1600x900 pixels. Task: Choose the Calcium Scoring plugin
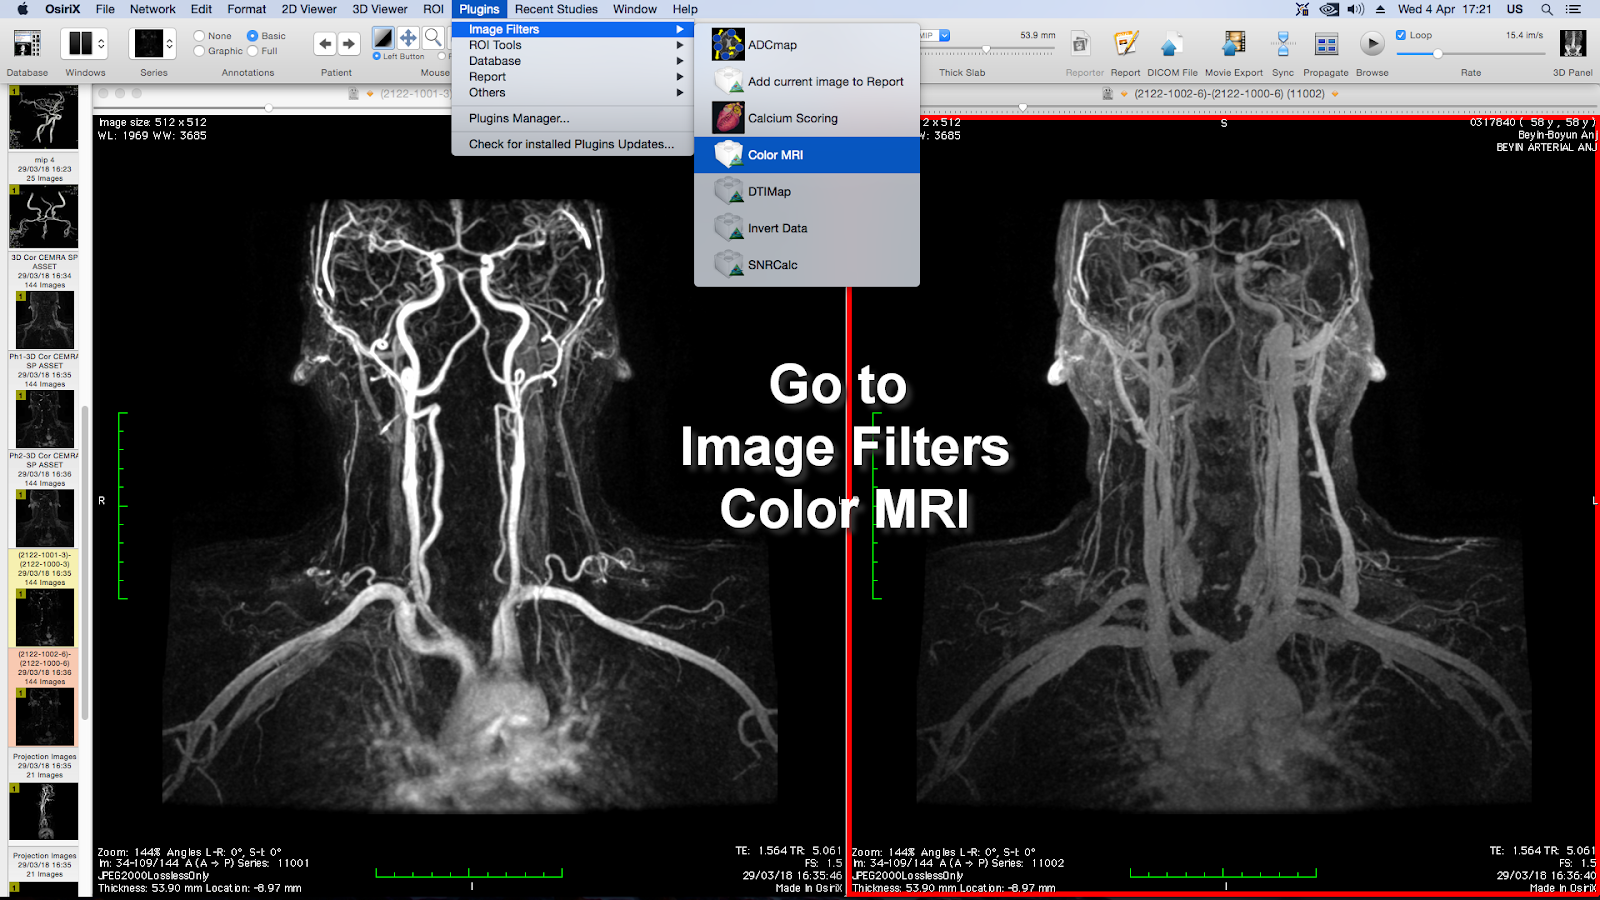(x=793, y=117)
